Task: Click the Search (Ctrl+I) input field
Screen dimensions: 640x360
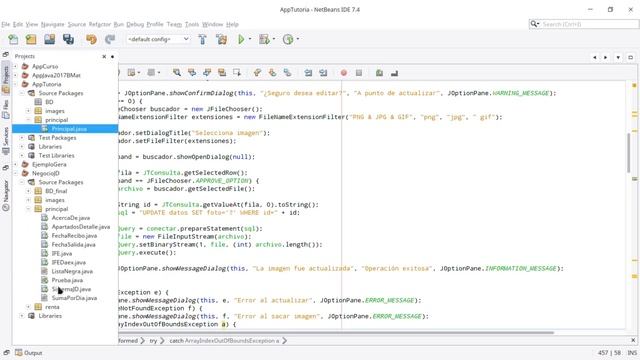Action: [x=589, y=24]
